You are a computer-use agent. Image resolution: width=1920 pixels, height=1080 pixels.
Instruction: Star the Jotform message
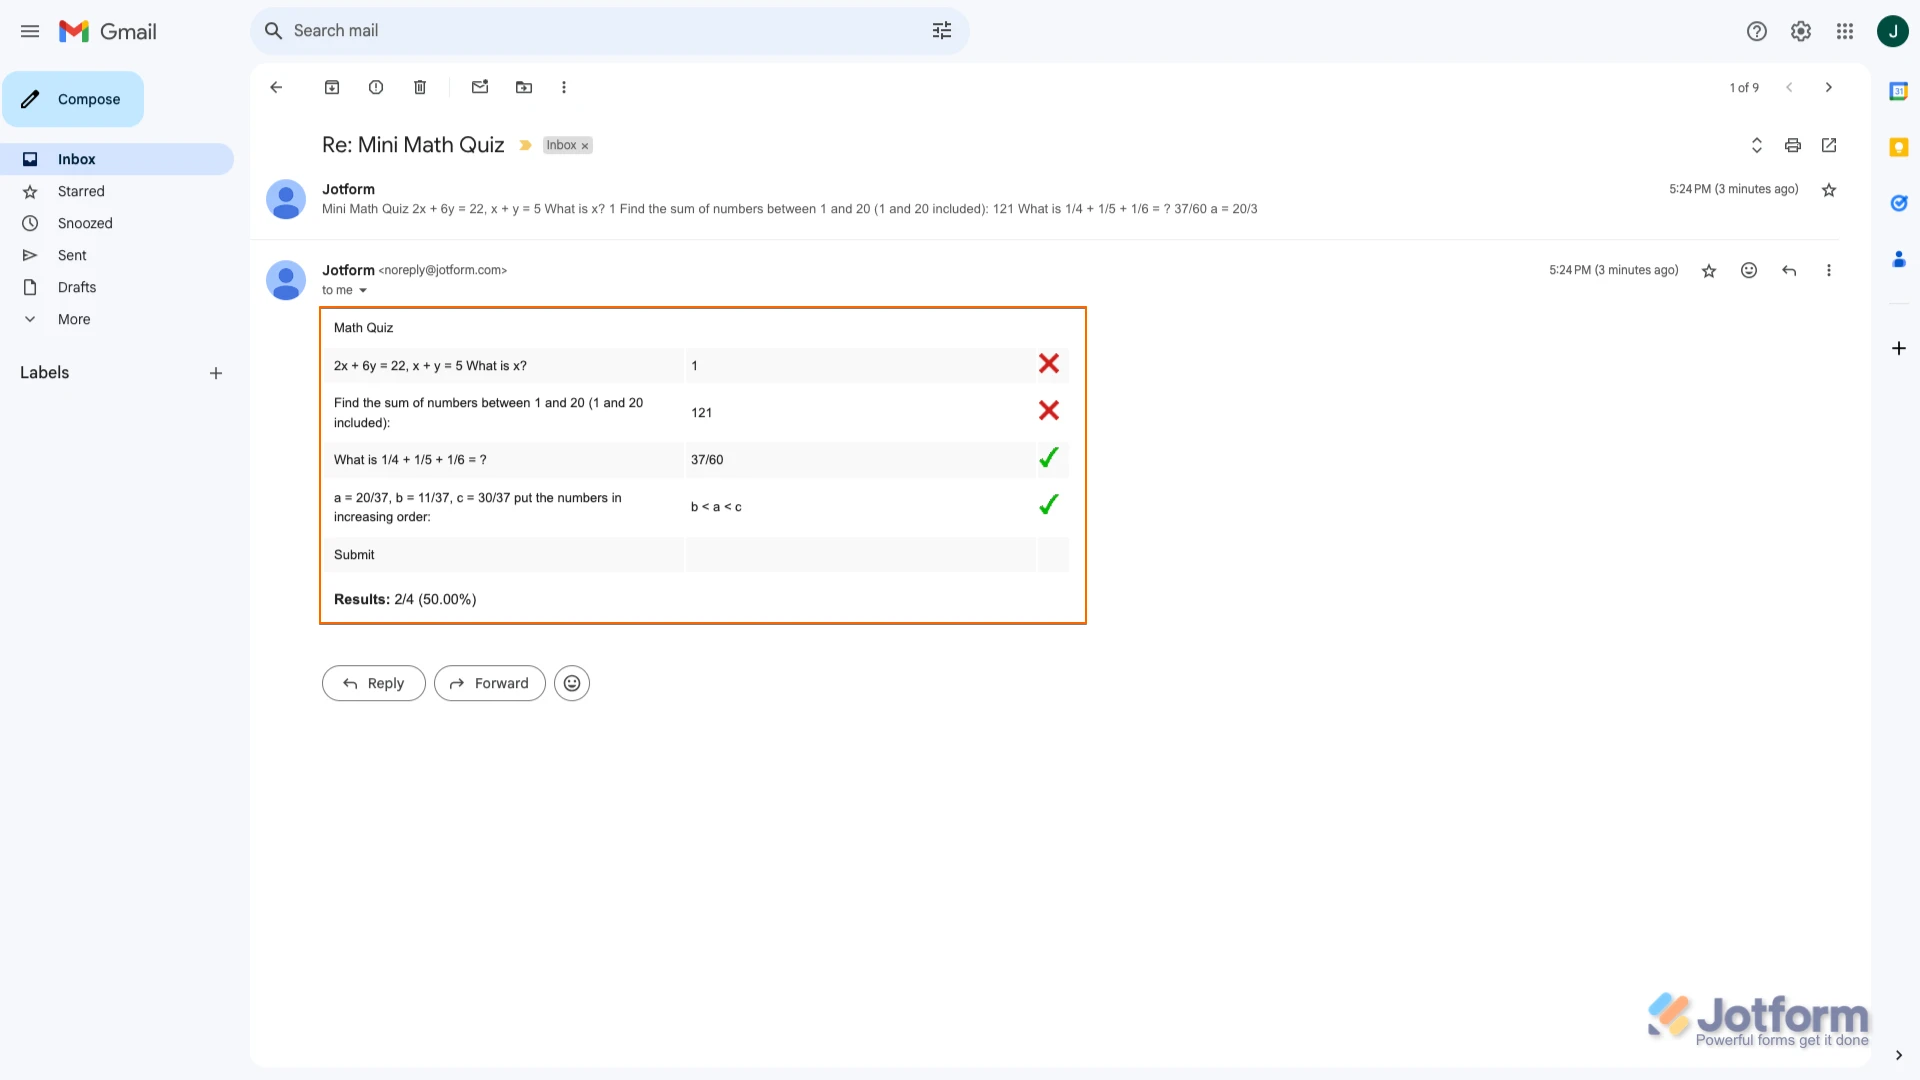[x=1709, y=270]
